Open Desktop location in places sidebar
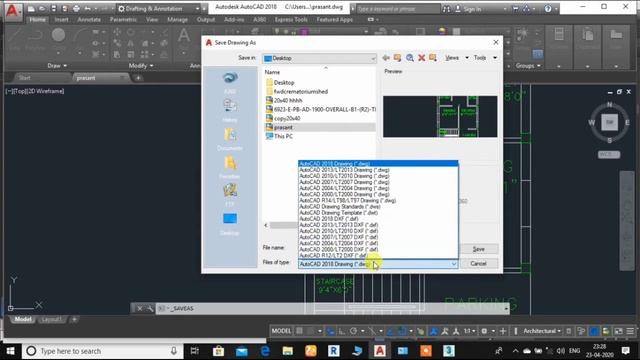Image resolution: width=640 pixels, height=360 pixels. click(230, 224)
